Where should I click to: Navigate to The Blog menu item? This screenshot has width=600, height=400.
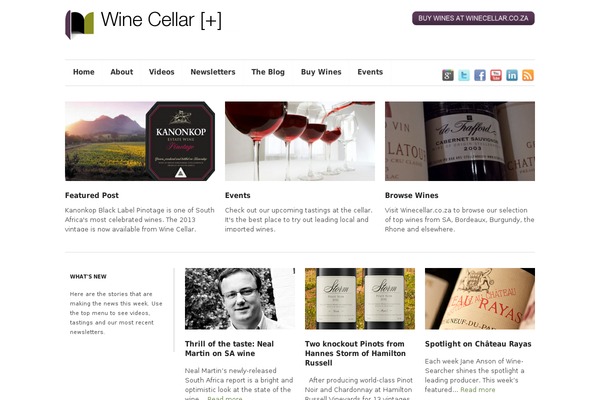tap(268, 72)
